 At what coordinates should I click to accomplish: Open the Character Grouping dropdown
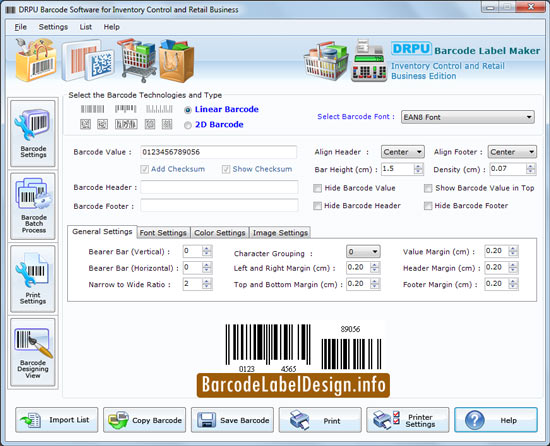pos(363,251)
